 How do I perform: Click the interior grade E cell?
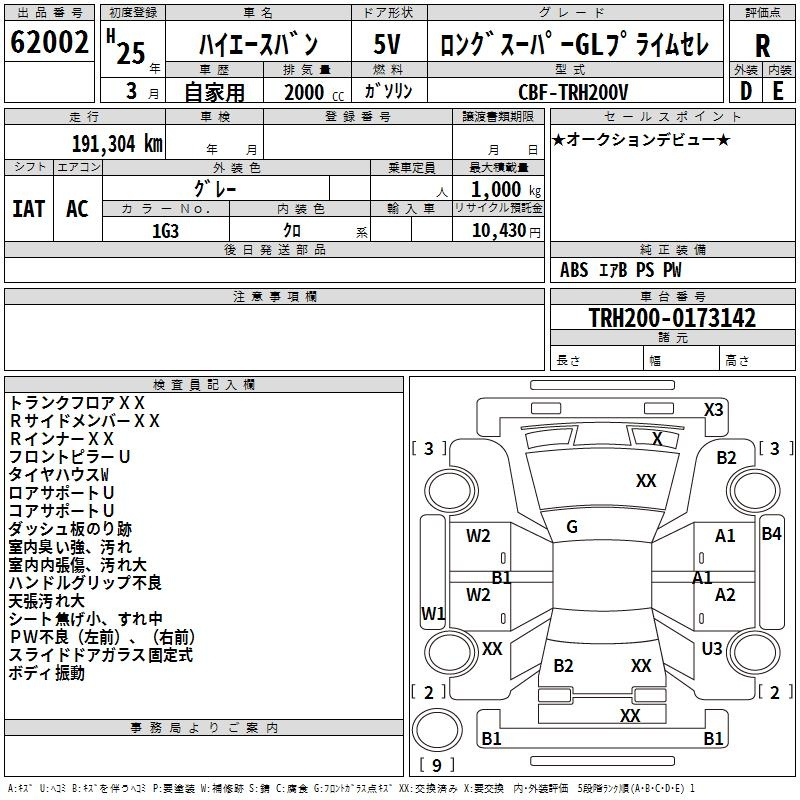pyautogui.click(x=779, y=91)
